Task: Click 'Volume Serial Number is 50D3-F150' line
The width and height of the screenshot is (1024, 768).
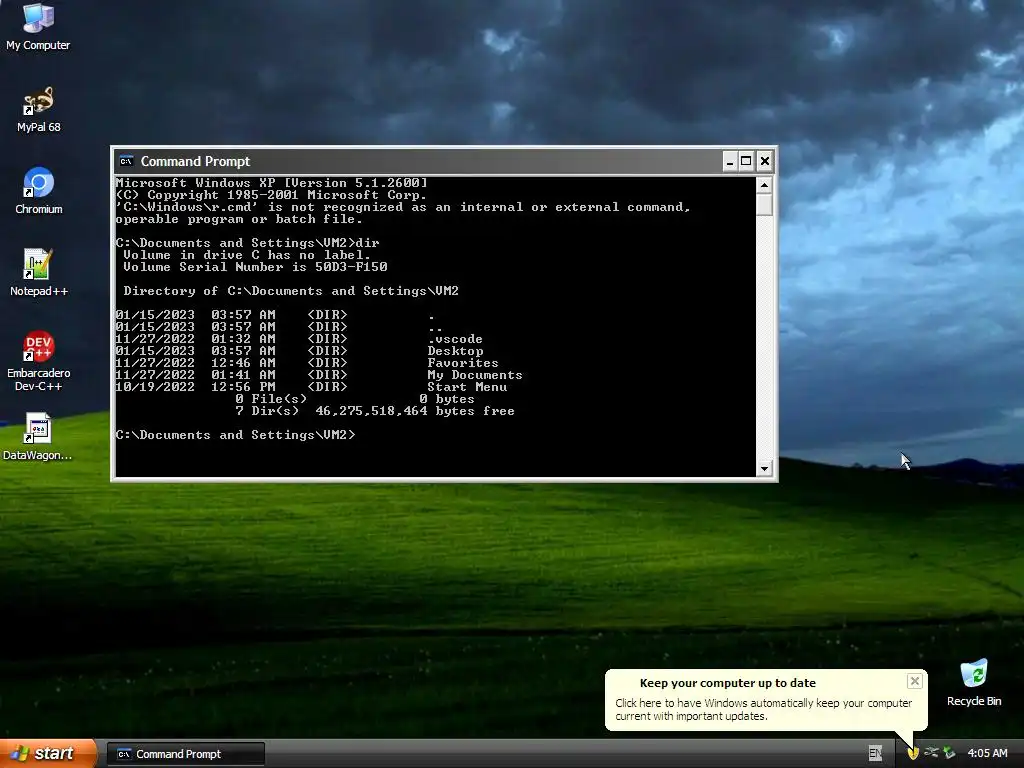Action: 255,266
